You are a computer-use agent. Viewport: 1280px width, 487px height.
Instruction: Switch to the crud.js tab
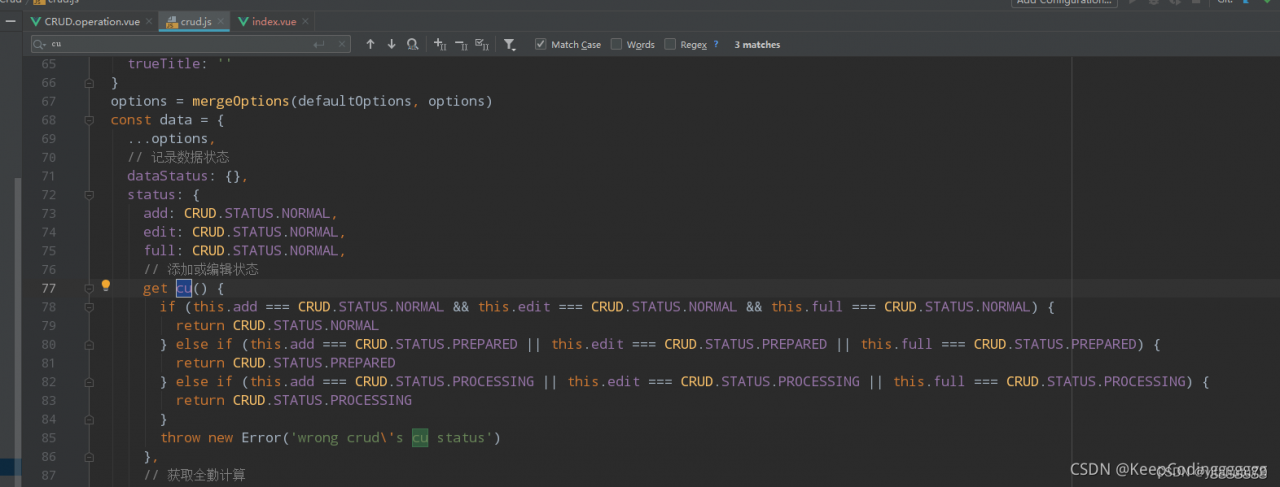[193, 21]
